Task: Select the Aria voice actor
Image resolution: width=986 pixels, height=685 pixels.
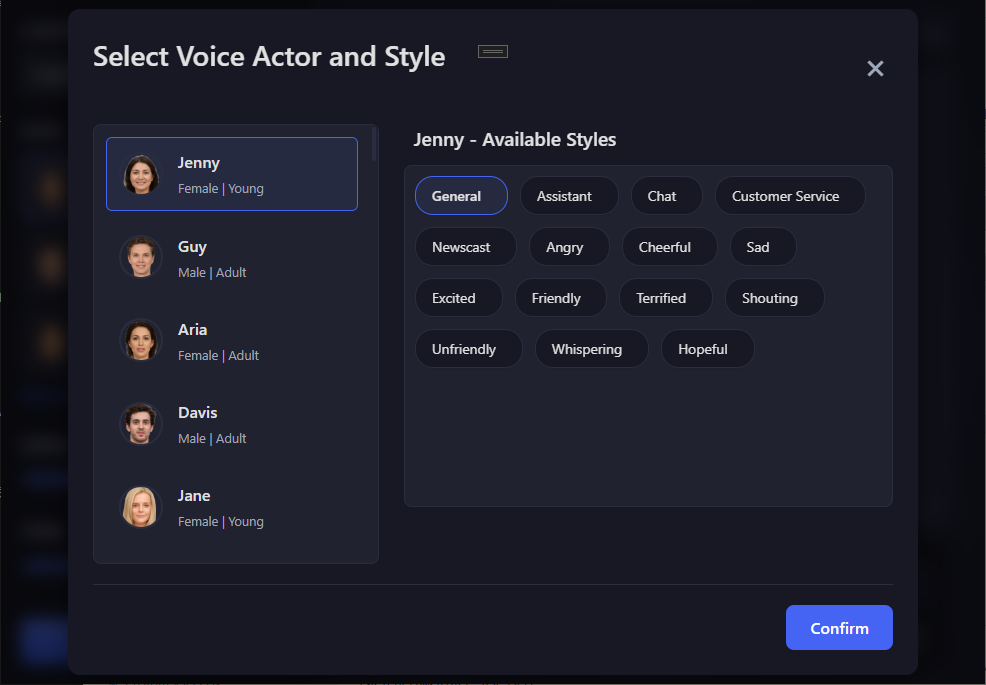Action: [232, 340]
